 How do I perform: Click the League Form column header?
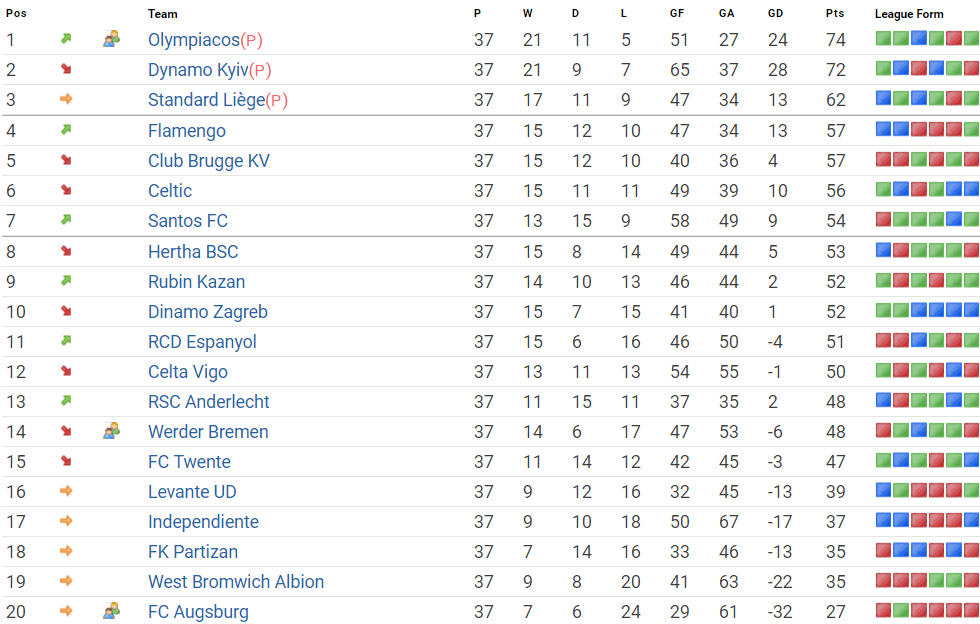(909, 14)
